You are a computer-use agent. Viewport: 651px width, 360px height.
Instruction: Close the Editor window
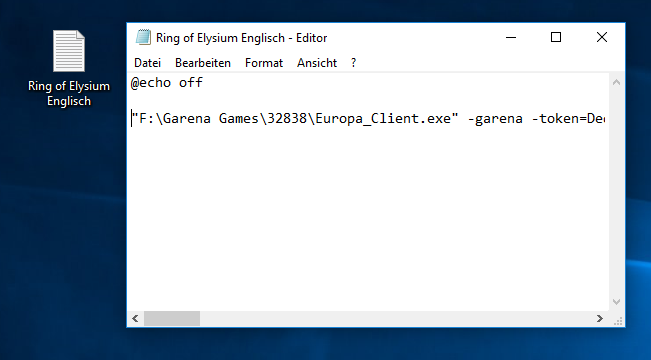602,37
